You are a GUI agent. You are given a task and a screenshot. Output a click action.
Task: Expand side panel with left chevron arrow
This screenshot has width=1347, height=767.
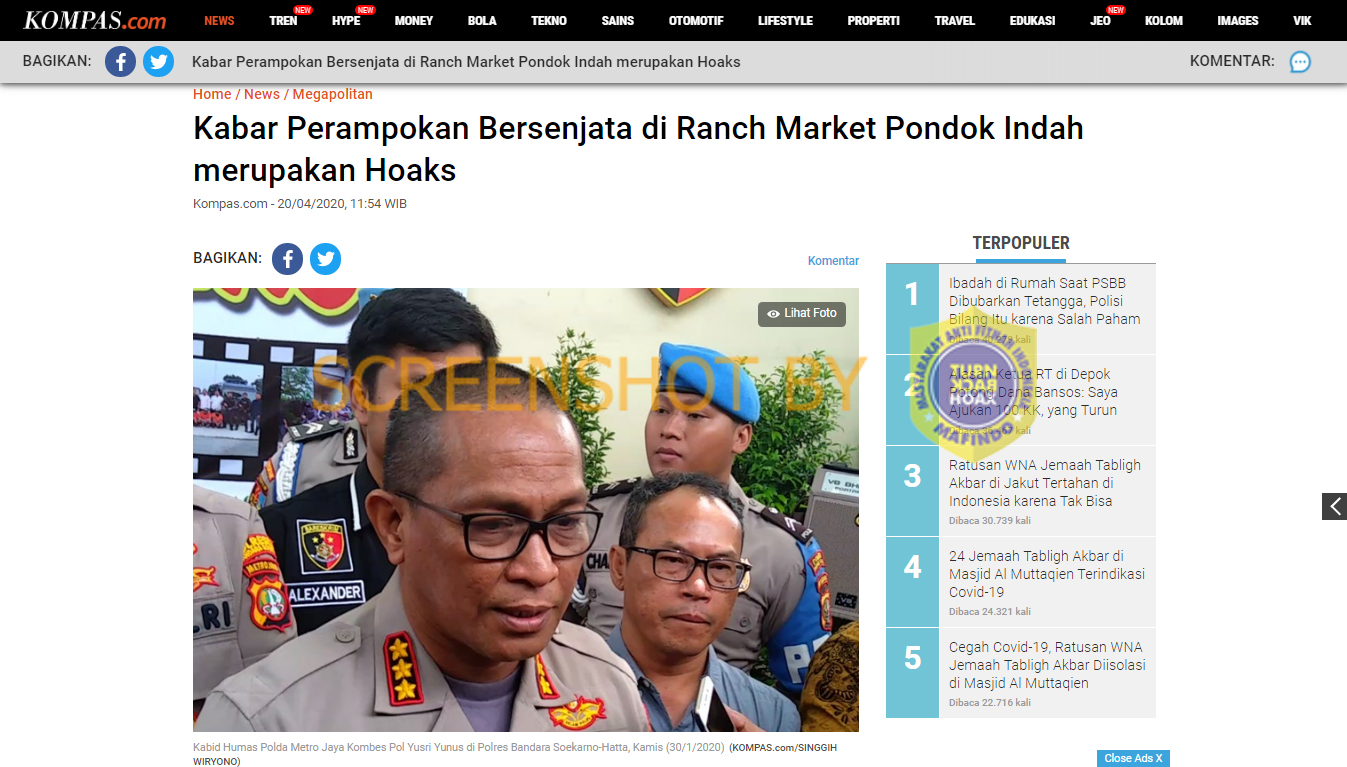[1334, 506]
